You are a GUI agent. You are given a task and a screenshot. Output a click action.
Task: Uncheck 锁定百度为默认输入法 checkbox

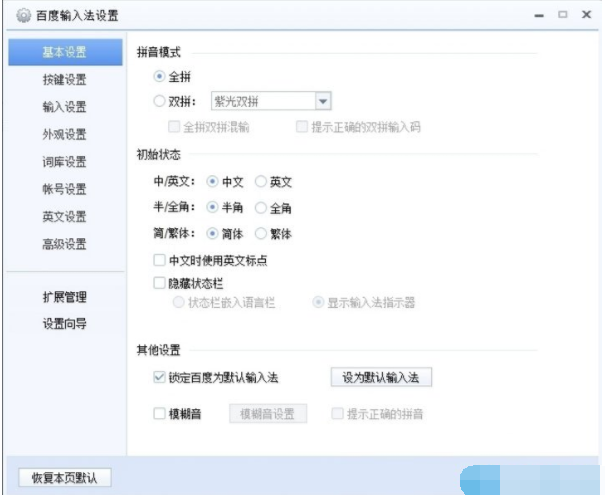(x=160, y=377)
